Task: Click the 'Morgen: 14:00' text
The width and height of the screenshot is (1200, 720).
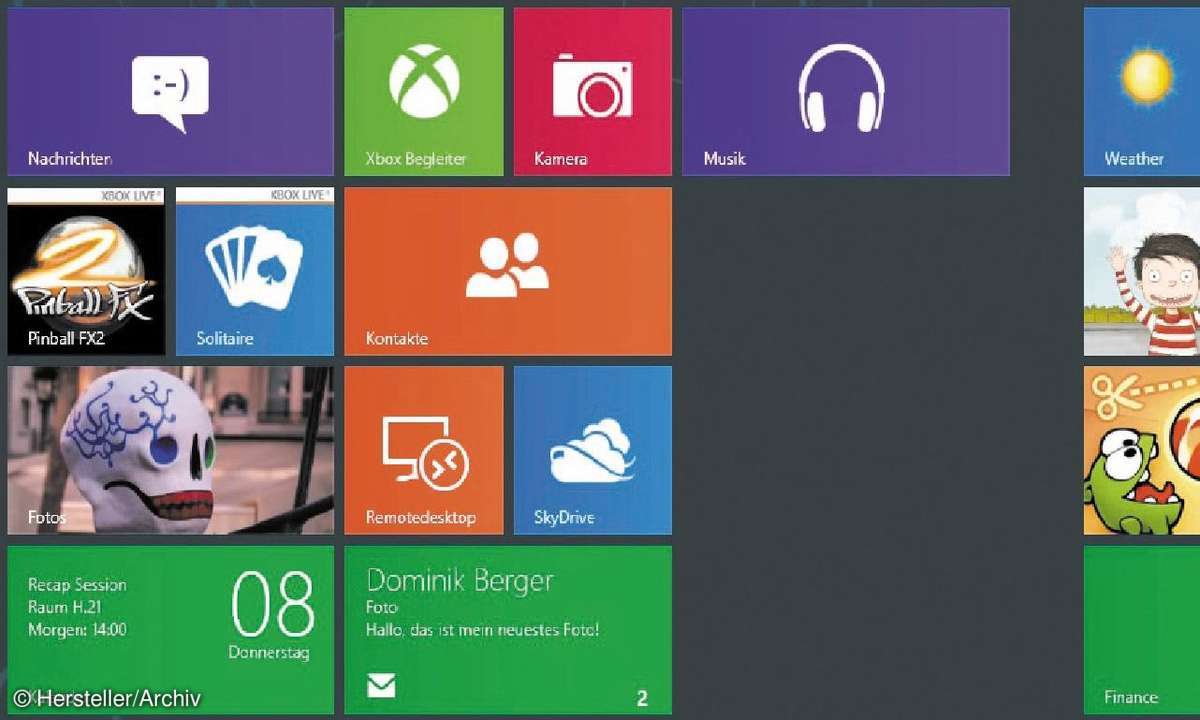Action: pyautogui.click(x=77, y=630)
